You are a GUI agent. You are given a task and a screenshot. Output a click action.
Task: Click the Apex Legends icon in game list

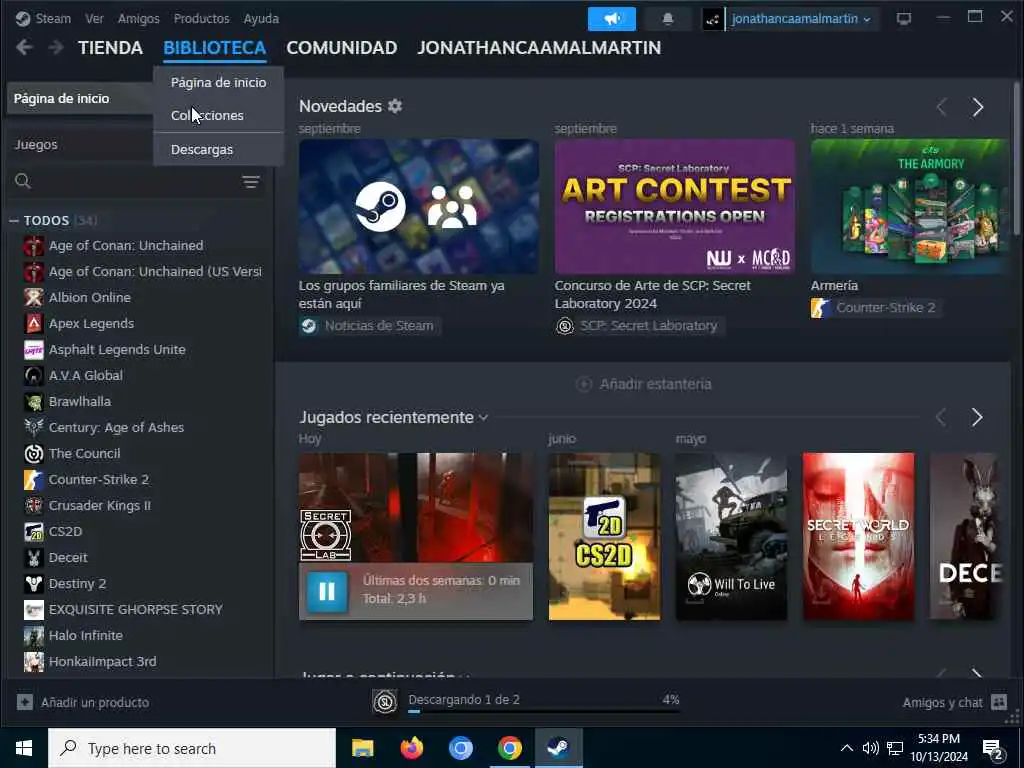click(x=34, y=323)
